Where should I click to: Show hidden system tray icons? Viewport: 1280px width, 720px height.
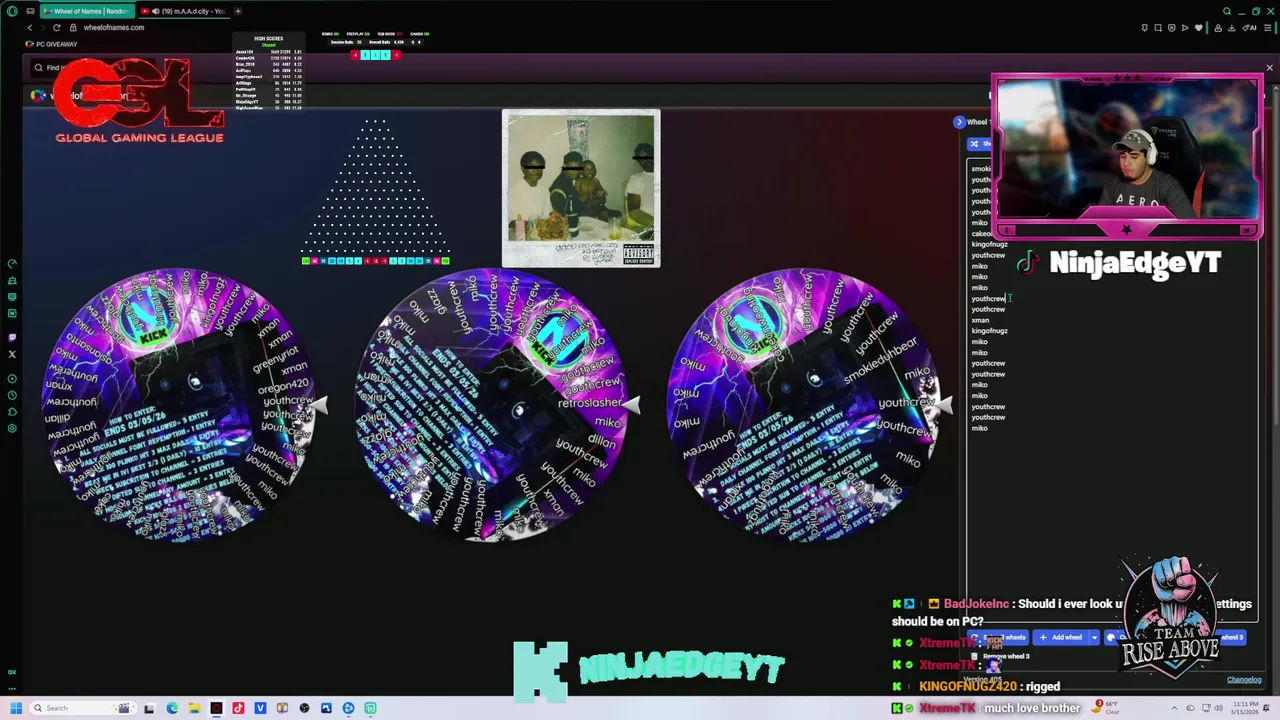pyautogui.click(x=1175, y=708)
